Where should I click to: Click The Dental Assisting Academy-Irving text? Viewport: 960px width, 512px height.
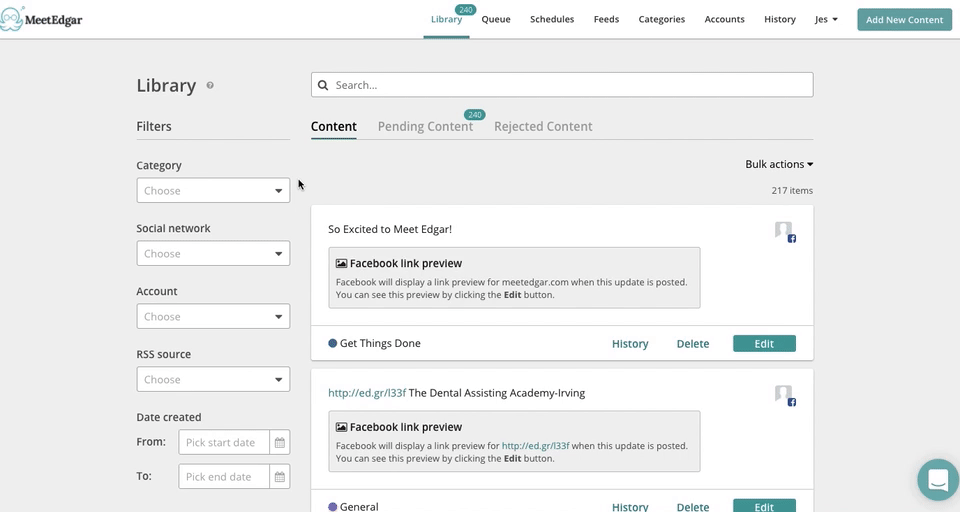point(497,393)
